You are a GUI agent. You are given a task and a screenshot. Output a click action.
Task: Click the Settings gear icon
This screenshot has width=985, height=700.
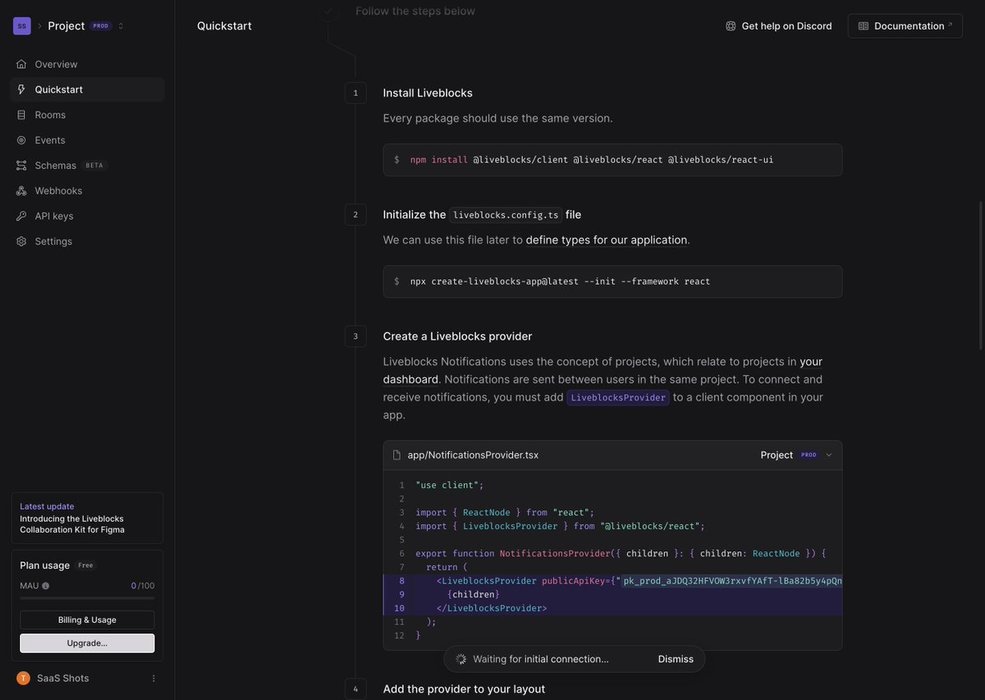tap(21, 241)
